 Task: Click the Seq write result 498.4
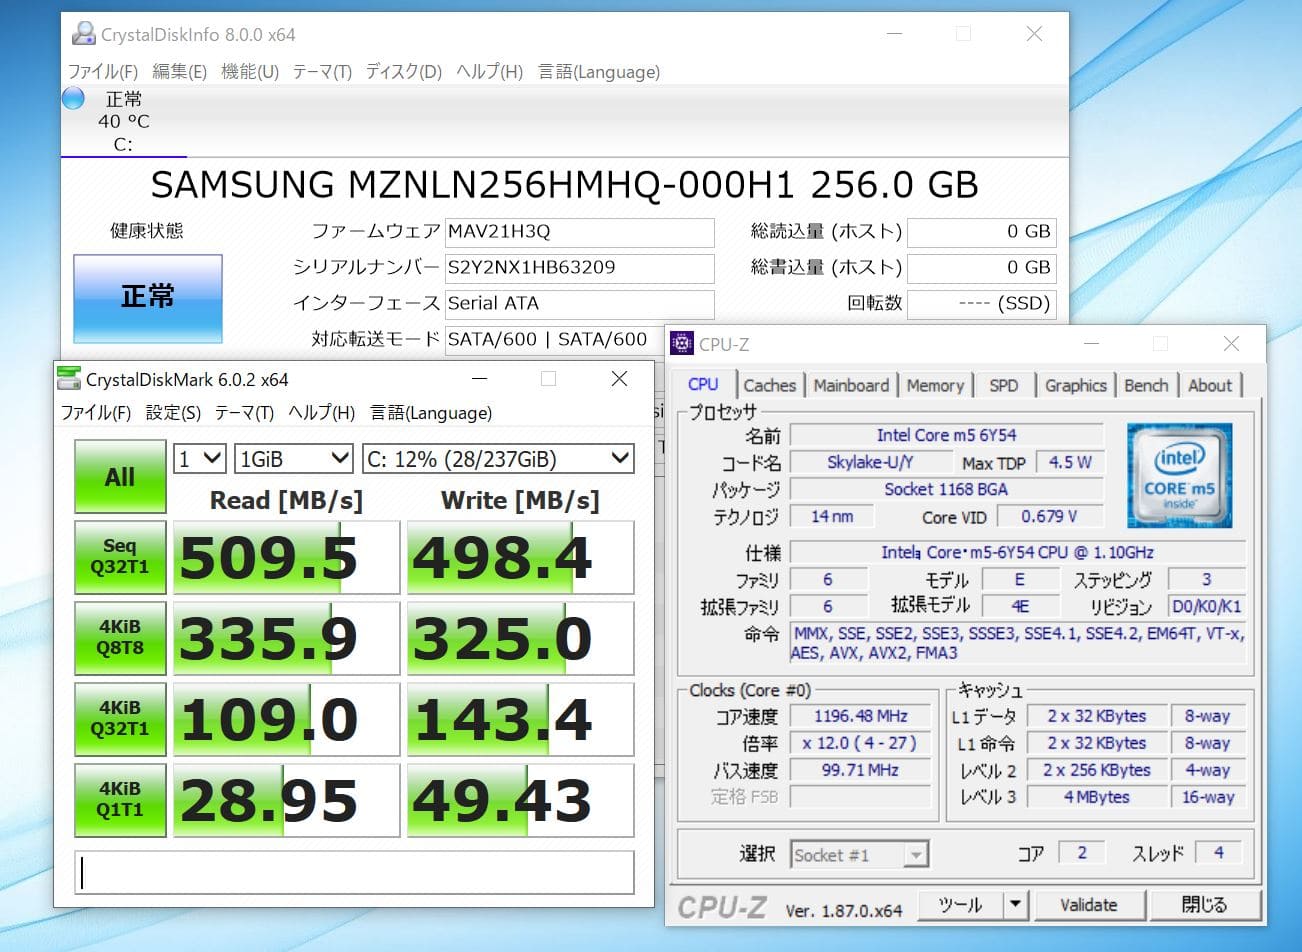tap(521, 557)
